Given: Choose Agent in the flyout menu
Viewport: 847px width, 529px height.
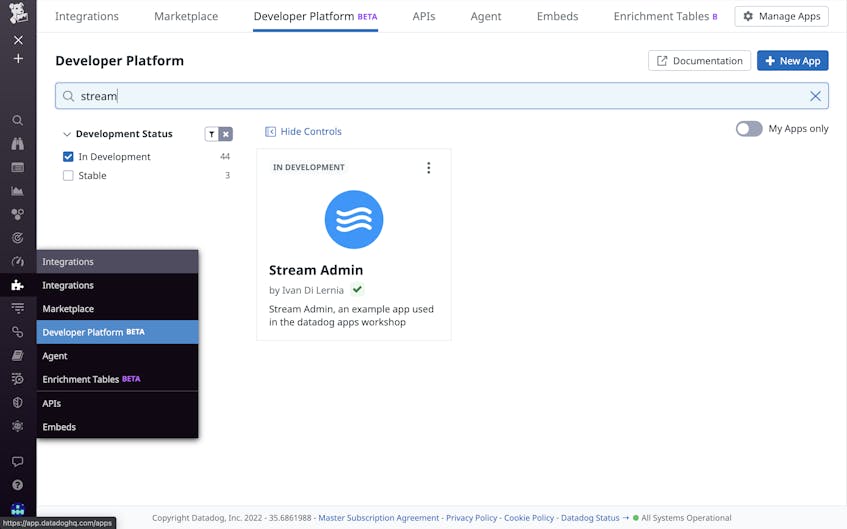Looking at the screenshot, I should 117,356.
